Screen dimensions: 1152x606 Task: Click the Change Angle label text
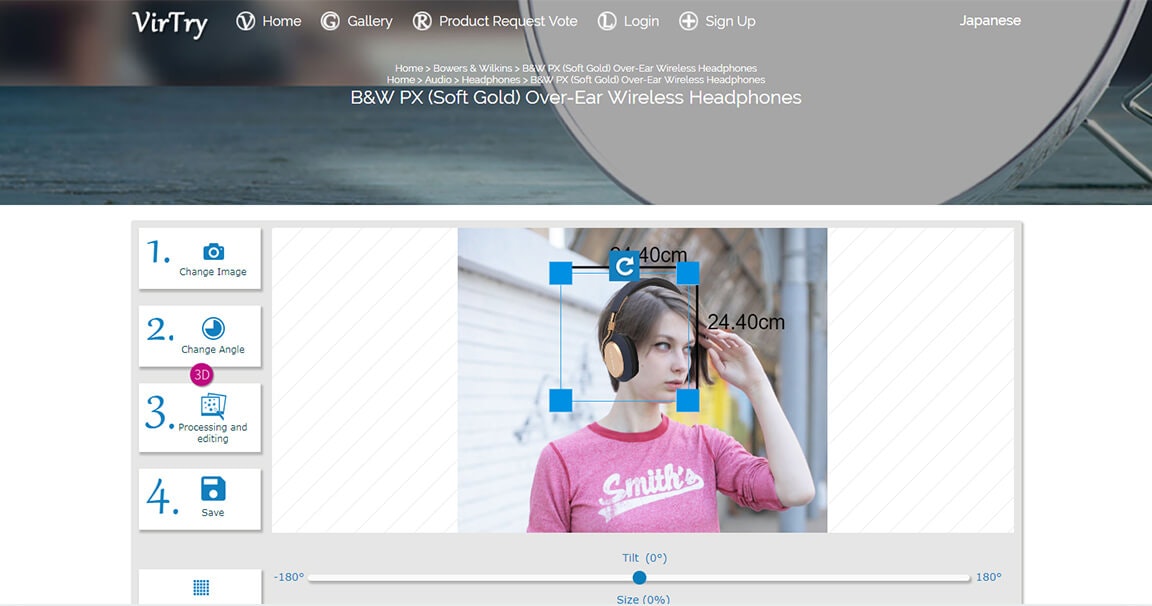[x=213, y=350]
